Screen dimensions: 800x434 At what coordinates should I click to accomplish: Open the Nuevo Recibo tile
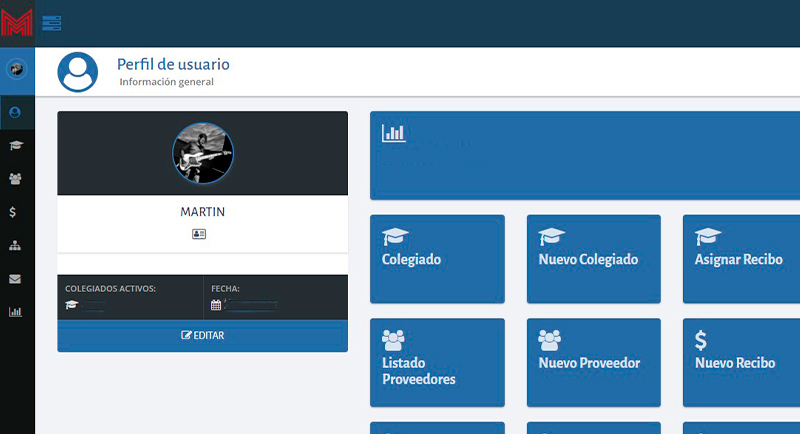point(741,362)
